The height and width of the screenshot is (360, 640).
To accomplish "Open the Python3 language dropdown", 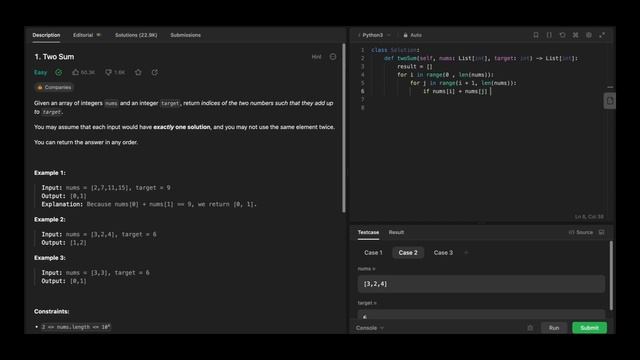I will [x=375, y=35].
